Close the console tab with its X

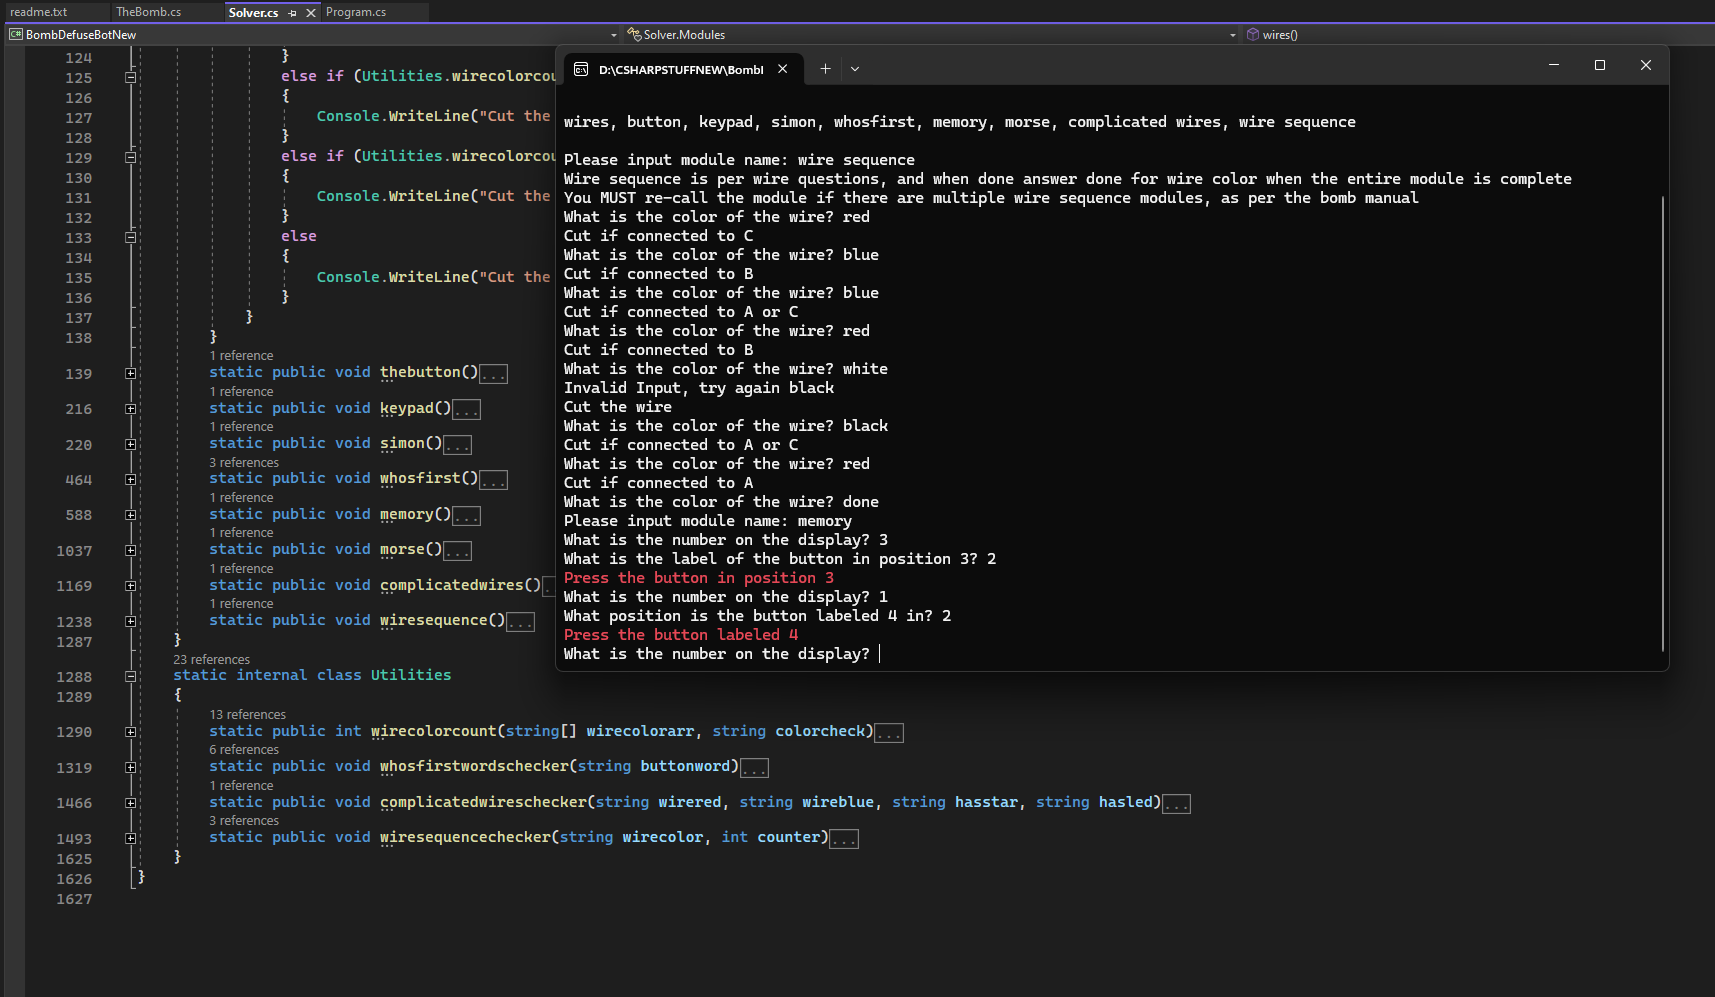click(x=783, y=69)
